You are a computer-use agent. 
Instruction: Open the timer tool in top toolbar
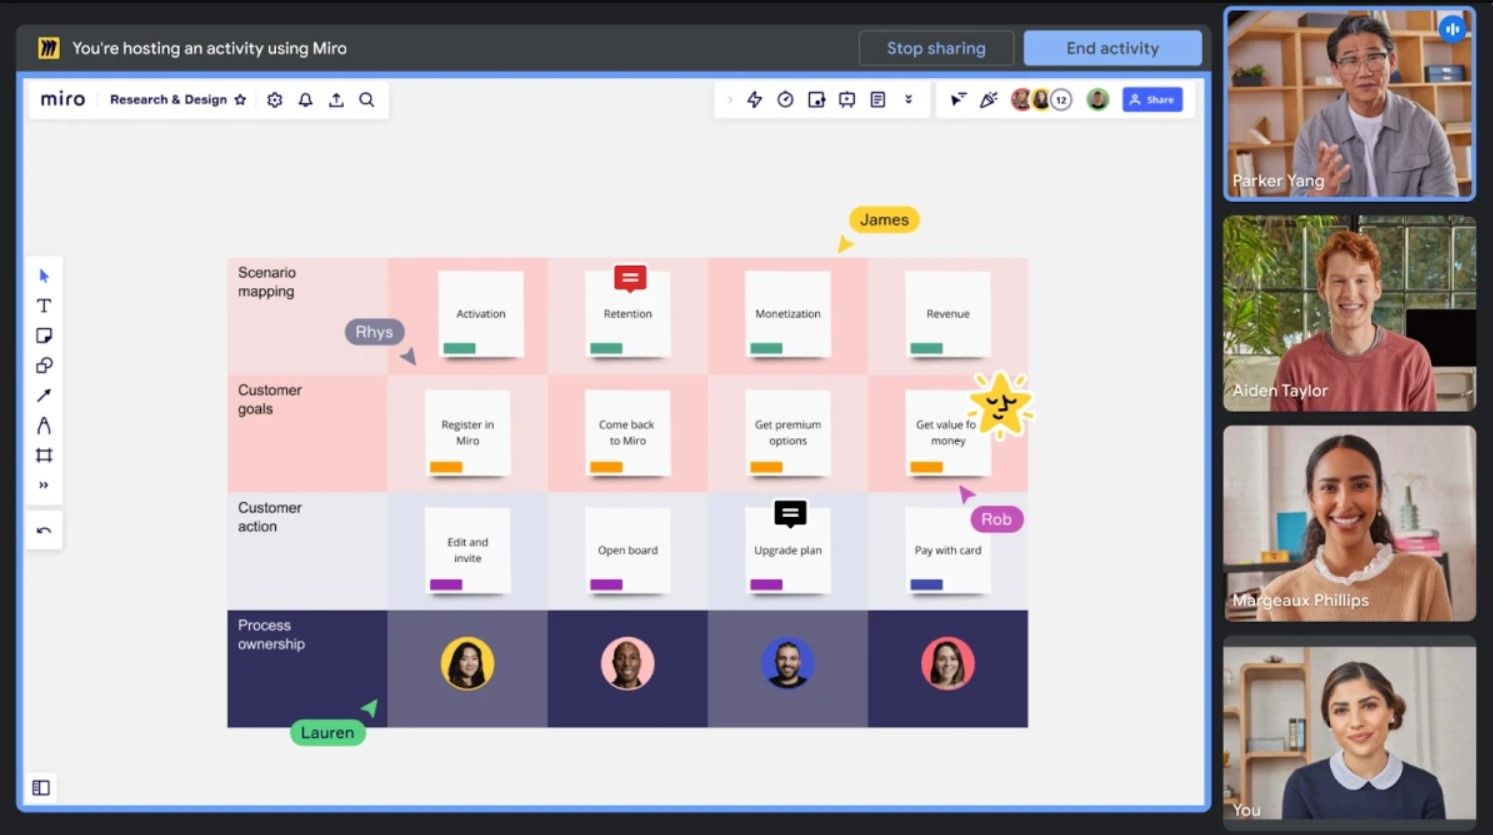(786, 100)
